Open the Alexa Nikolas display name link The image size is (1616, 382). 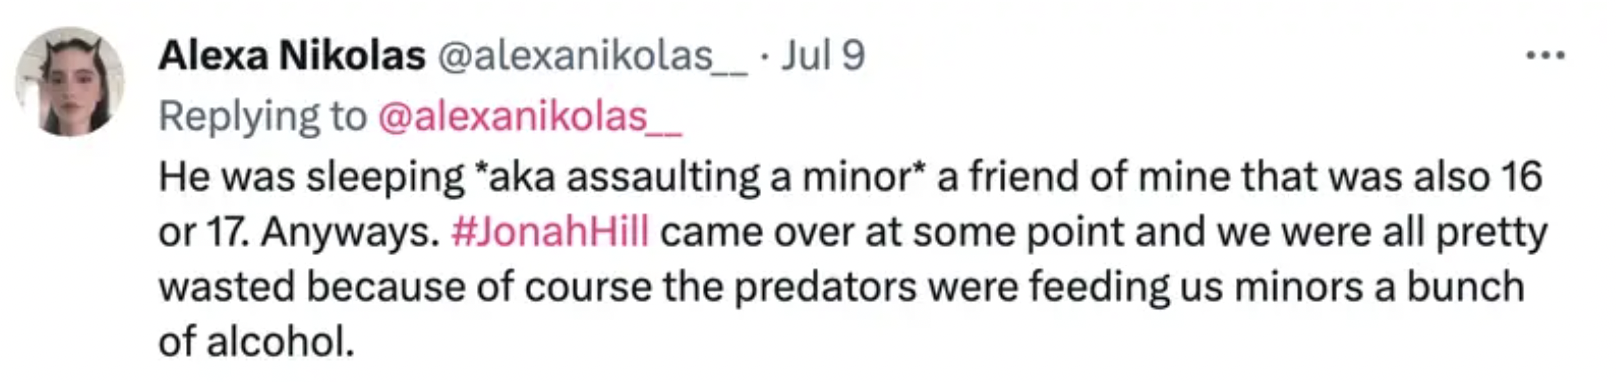coord(292,55)
